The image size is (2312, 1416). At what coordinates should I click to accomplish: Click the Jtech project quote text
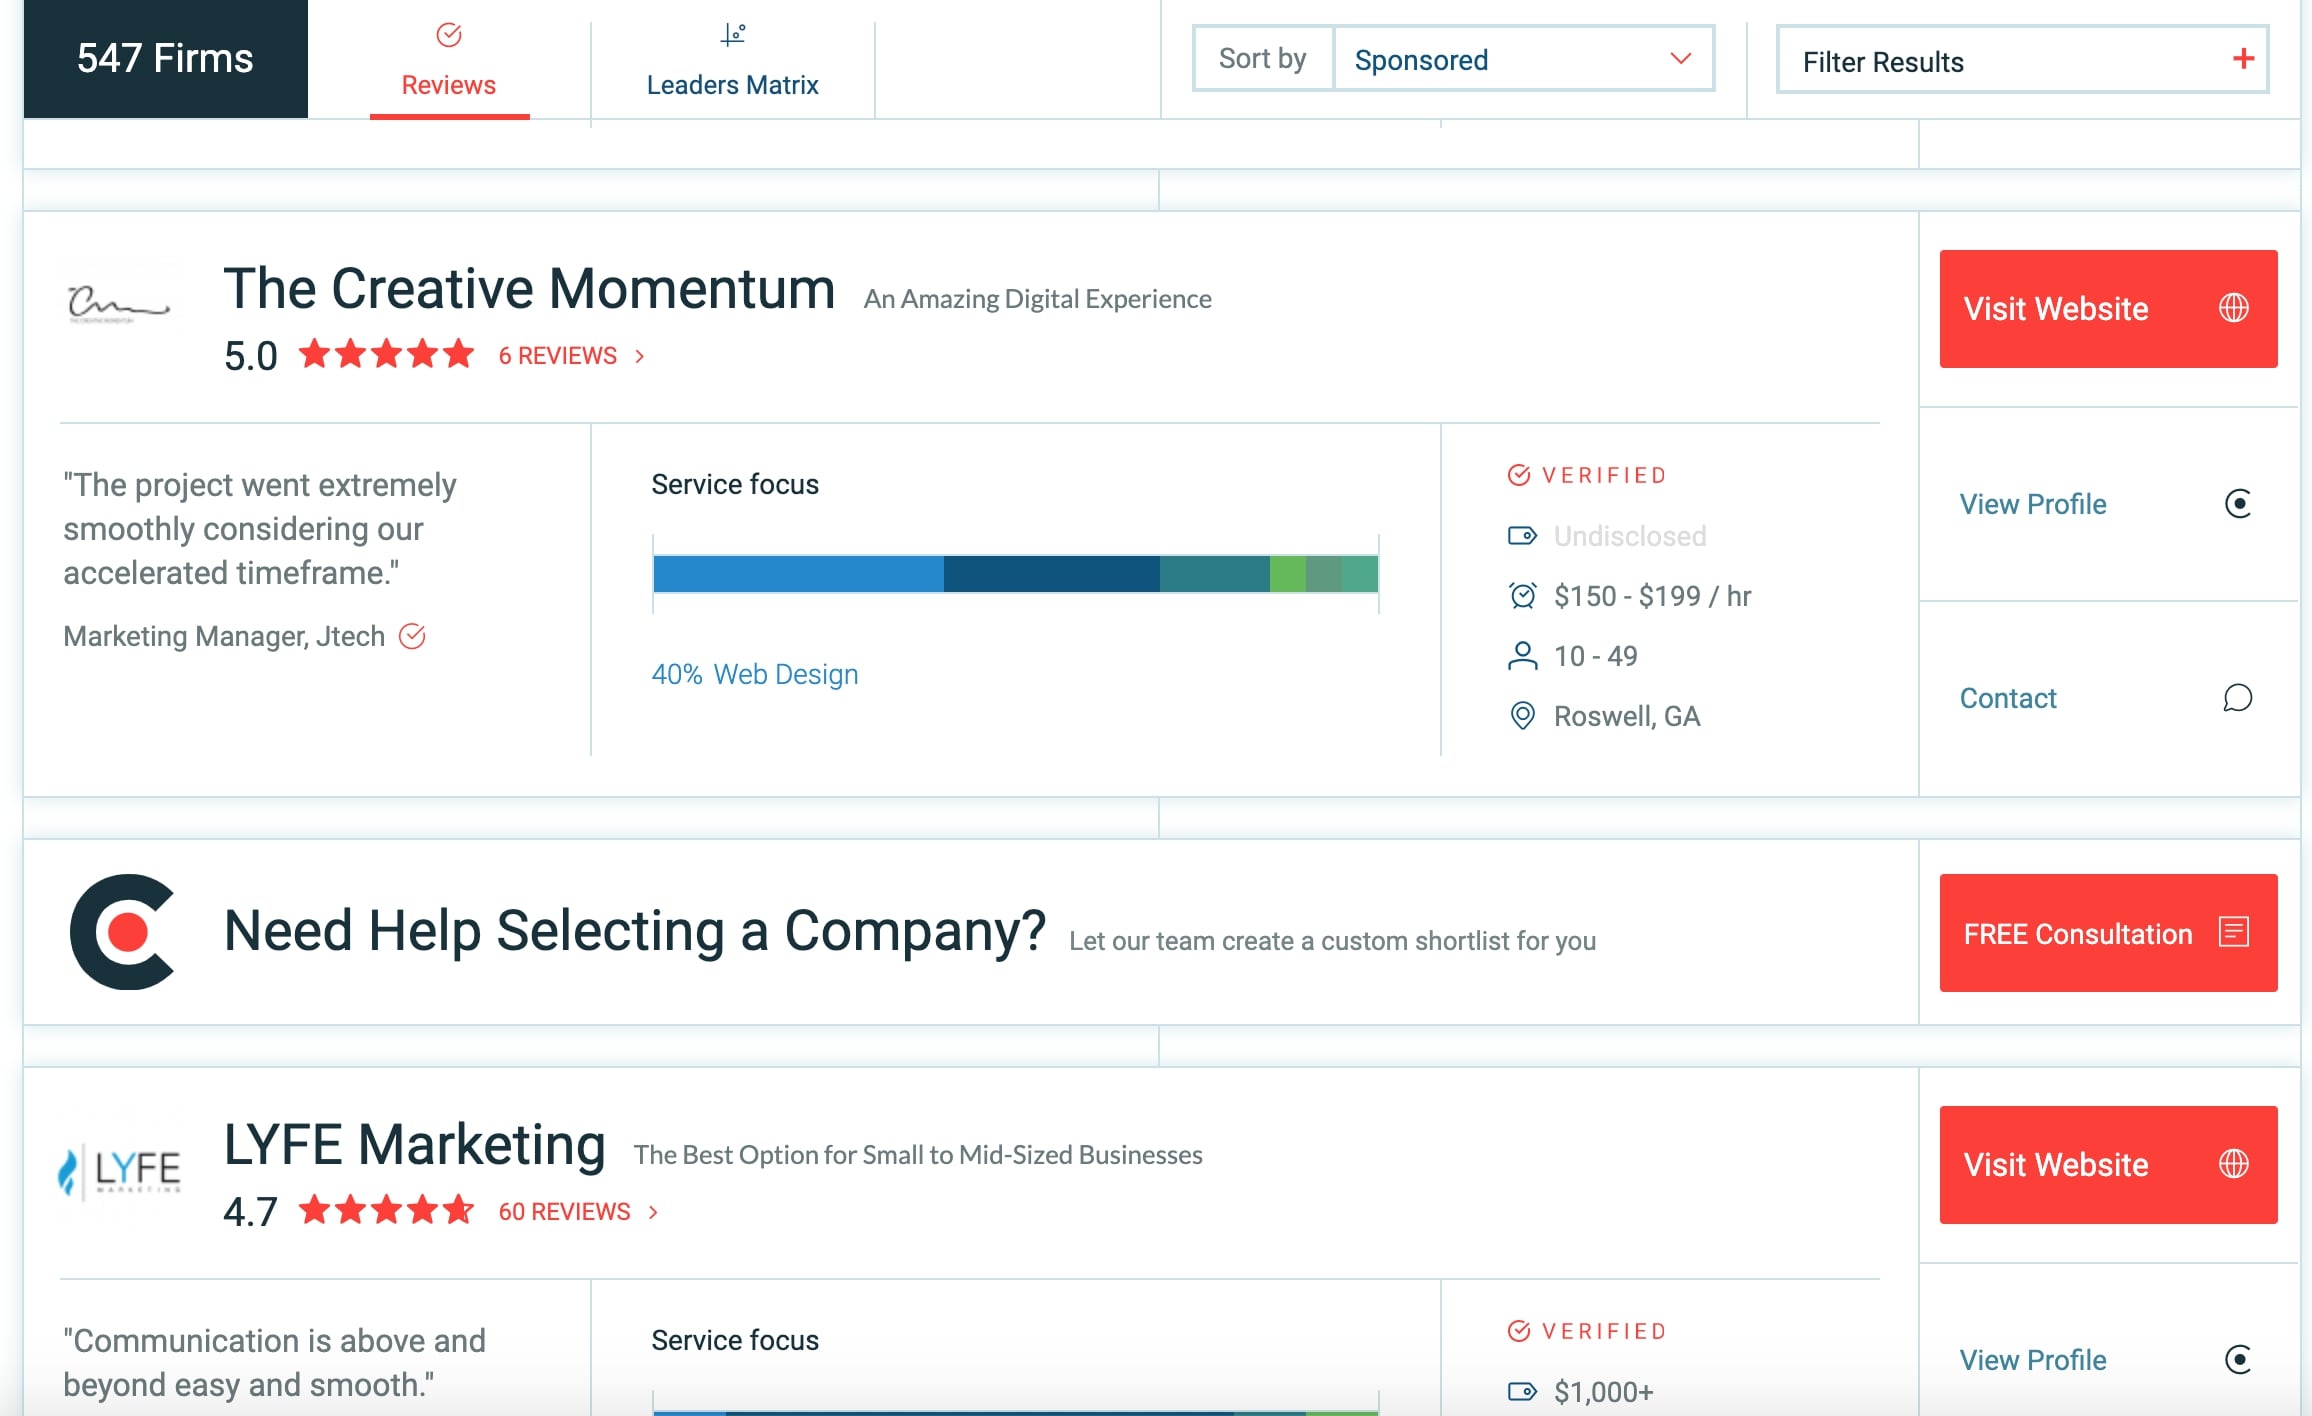(x=260, y=529)
